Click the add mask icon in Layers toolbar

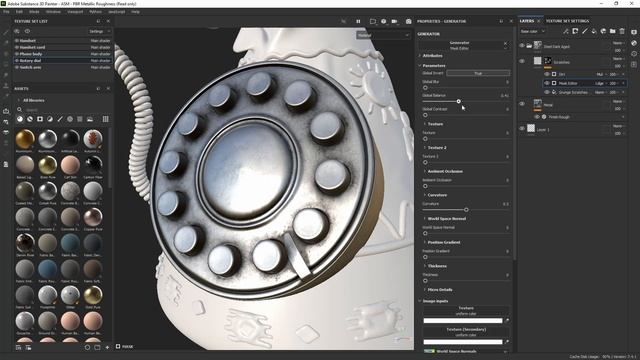coord(575,31)
